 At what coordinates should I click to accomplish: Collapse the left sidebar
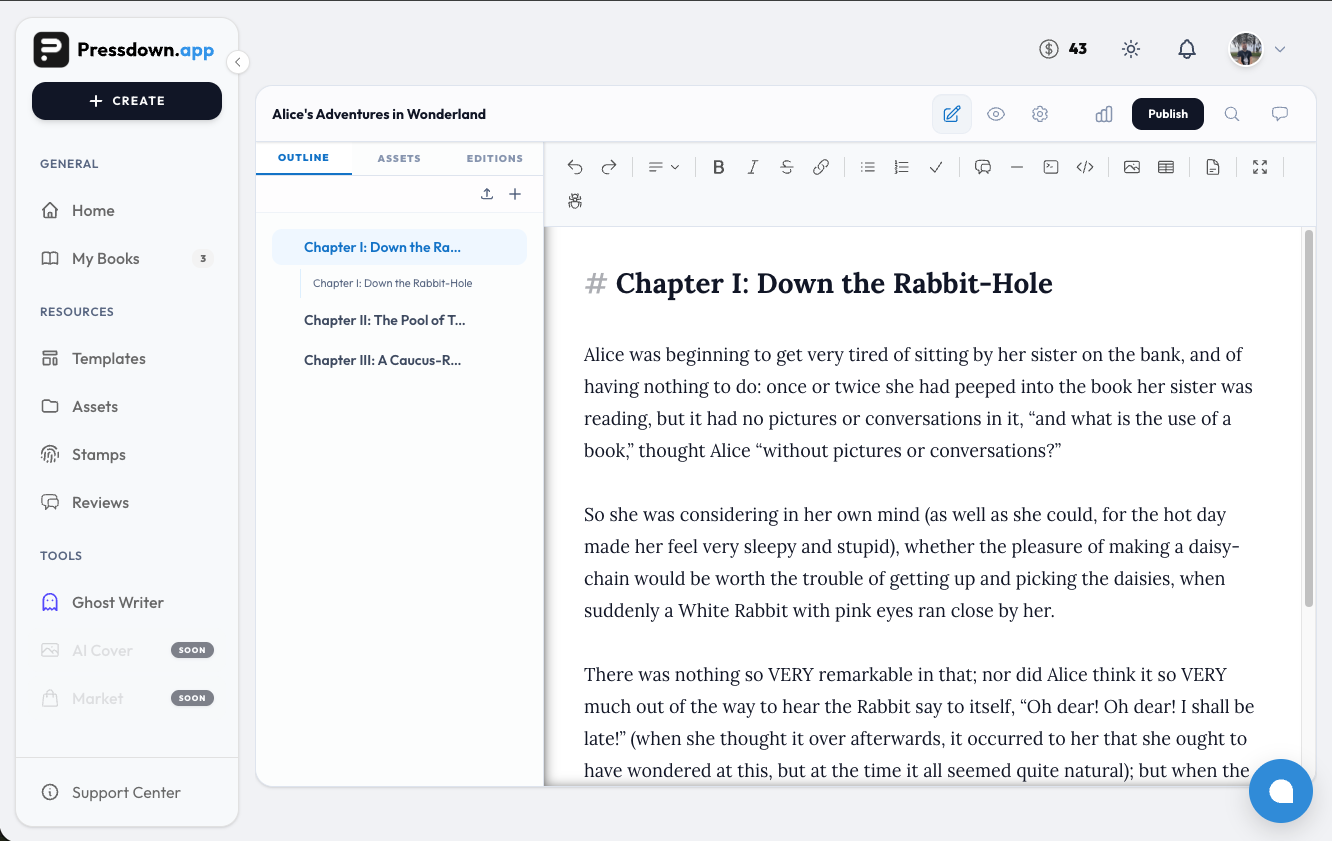tap(237, 62)
